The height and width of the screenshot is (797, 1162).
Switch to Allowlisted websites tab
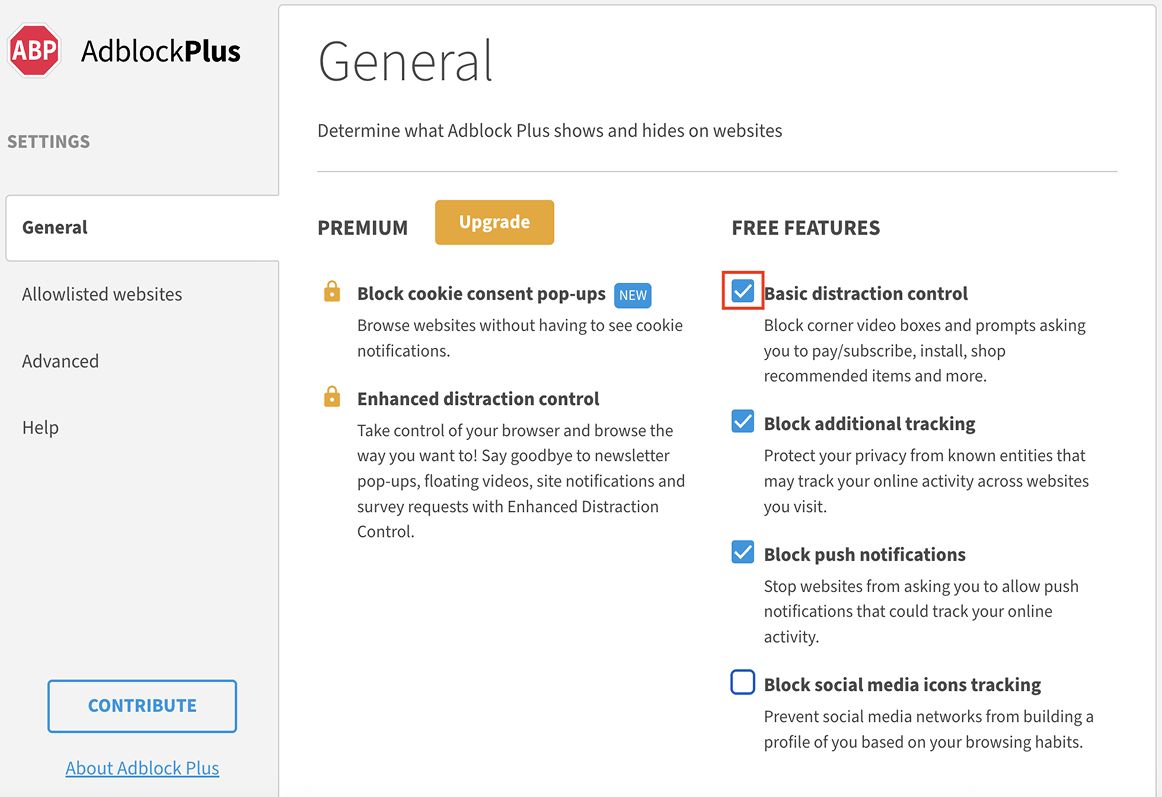pyautogui.click(x=102, y=294)
